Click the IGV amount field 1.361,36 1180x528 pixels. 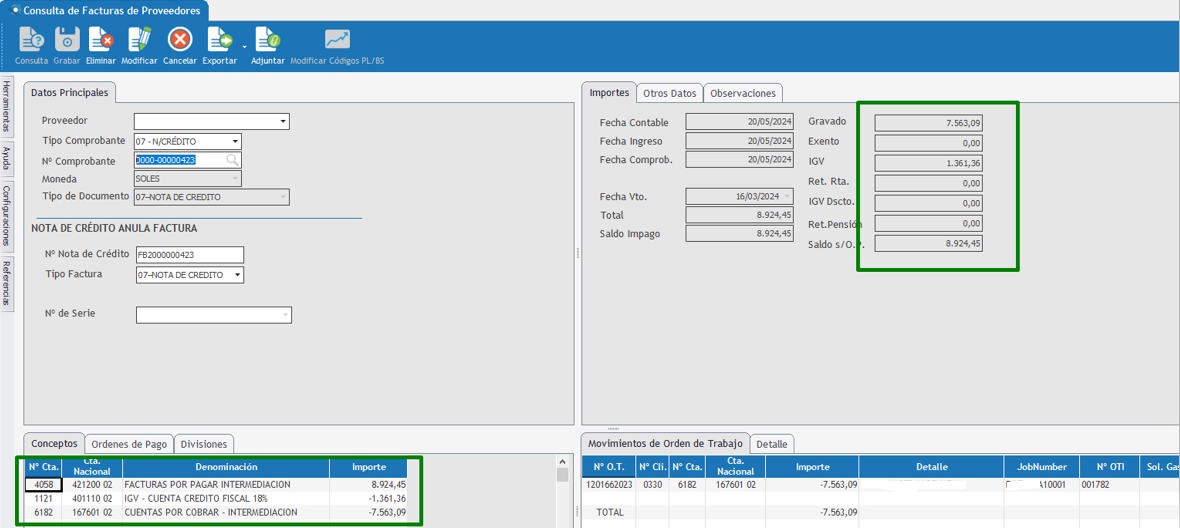coord(929,162)
